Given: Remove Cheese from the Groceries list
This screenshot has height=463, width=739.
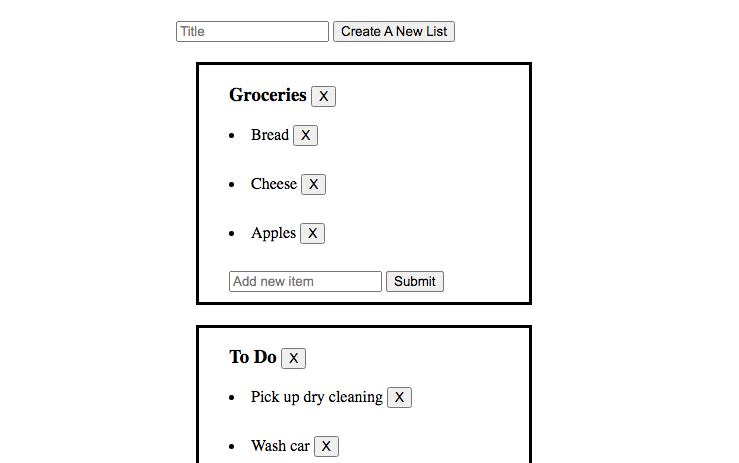Looking at the screenshot, I should click(x=313, y=184).
